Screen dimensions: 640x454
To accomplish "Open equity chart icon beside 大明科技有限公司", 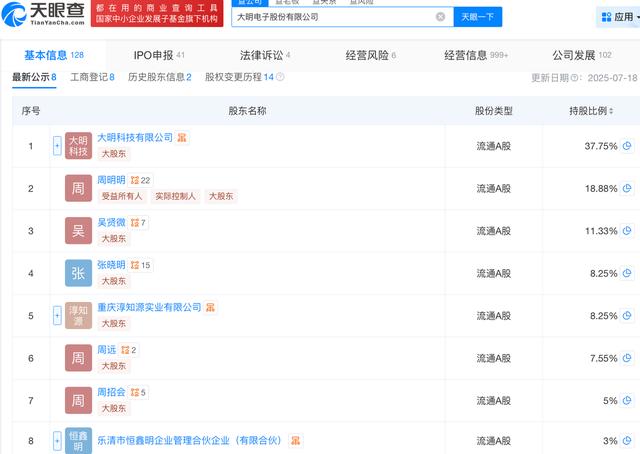I will pyautogui.click(x=182, y=138).
